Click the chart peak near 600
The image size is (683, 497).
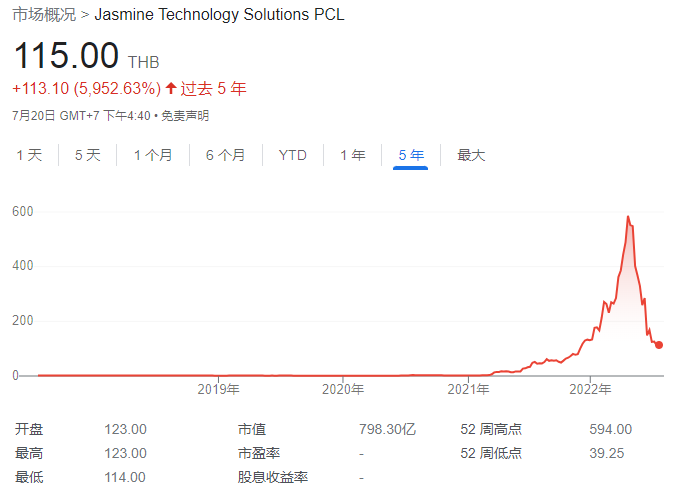click(x=628, y=216)
